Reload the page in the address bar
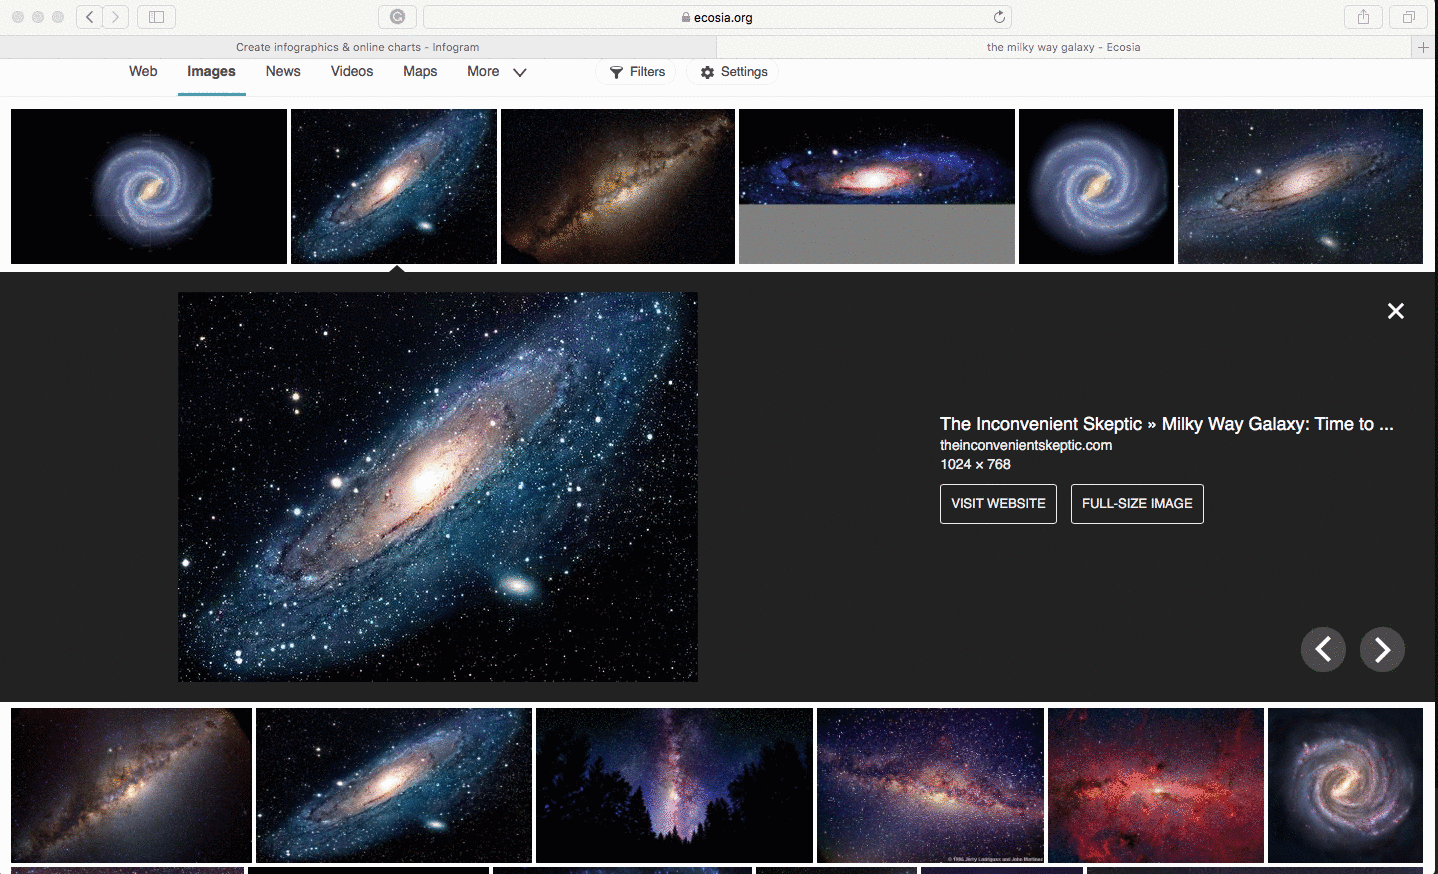This screenshot has width=1438, height=874. [998, 17]
